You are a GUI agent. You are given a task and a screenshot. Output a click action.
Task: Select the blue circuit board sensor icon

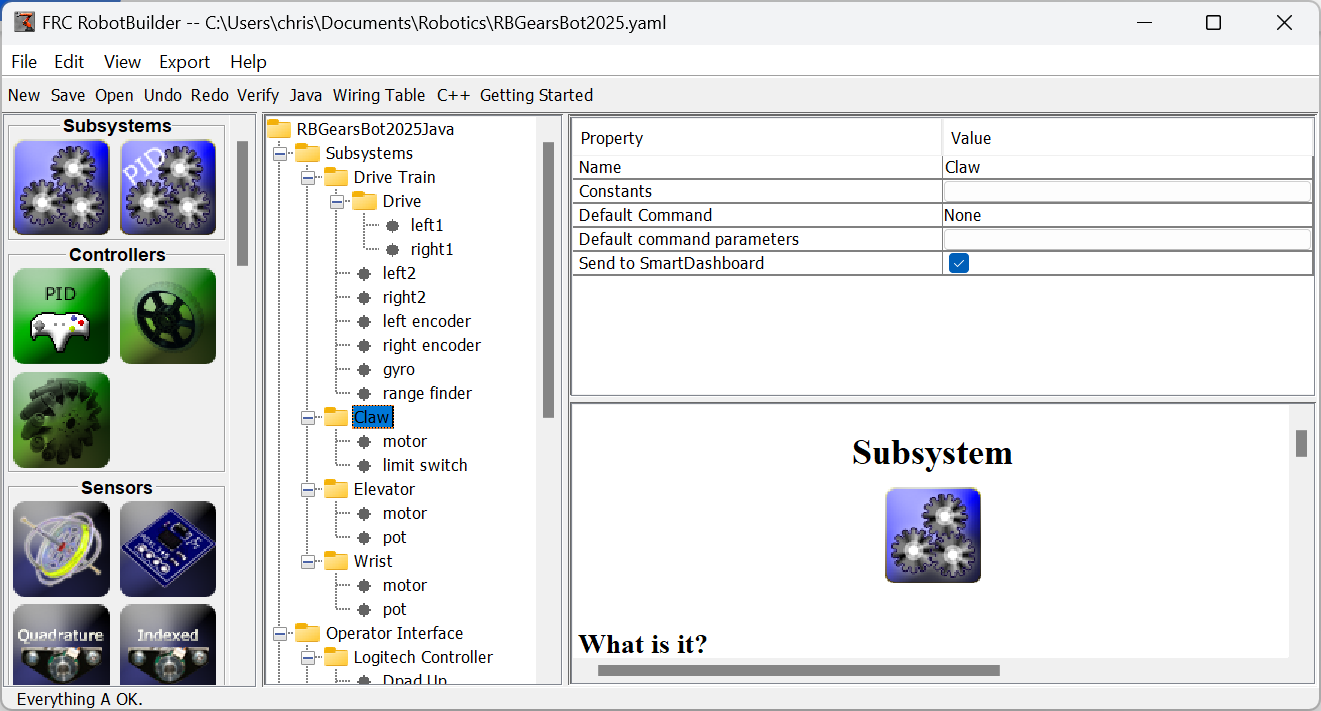pos(167,549)
